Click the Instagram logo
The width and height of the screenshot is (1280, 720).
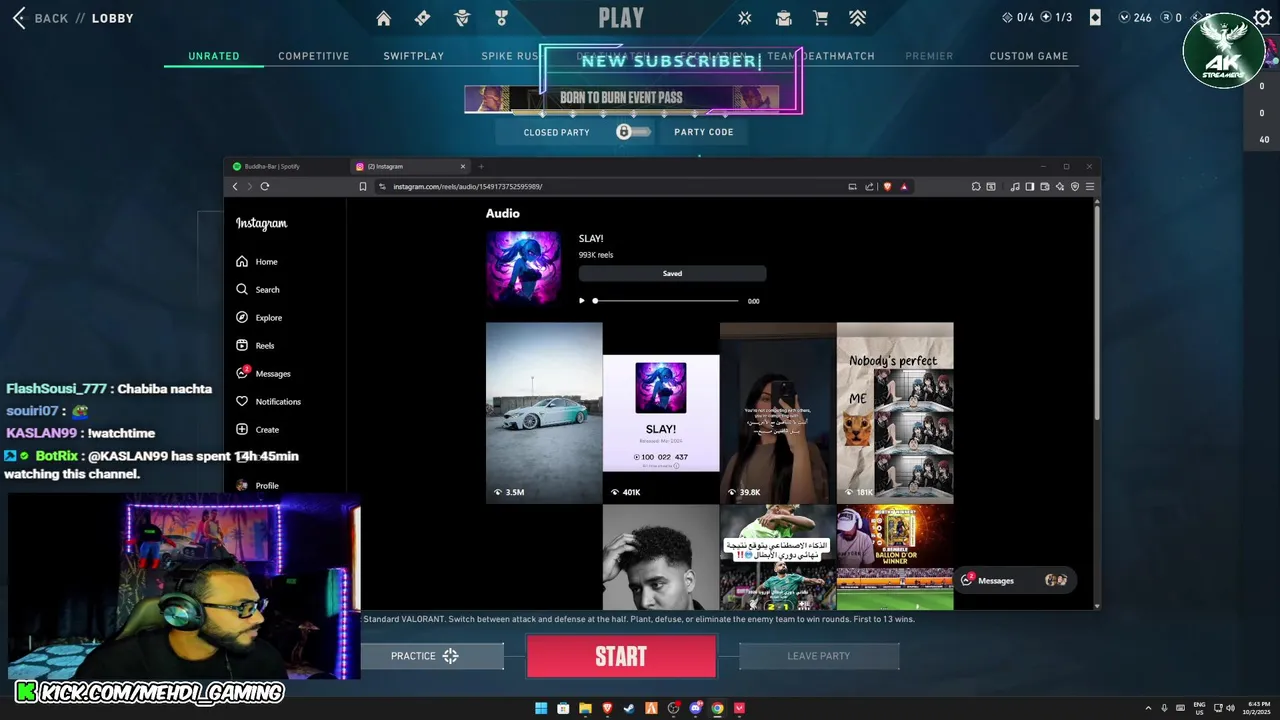click(x=261, y=224)
